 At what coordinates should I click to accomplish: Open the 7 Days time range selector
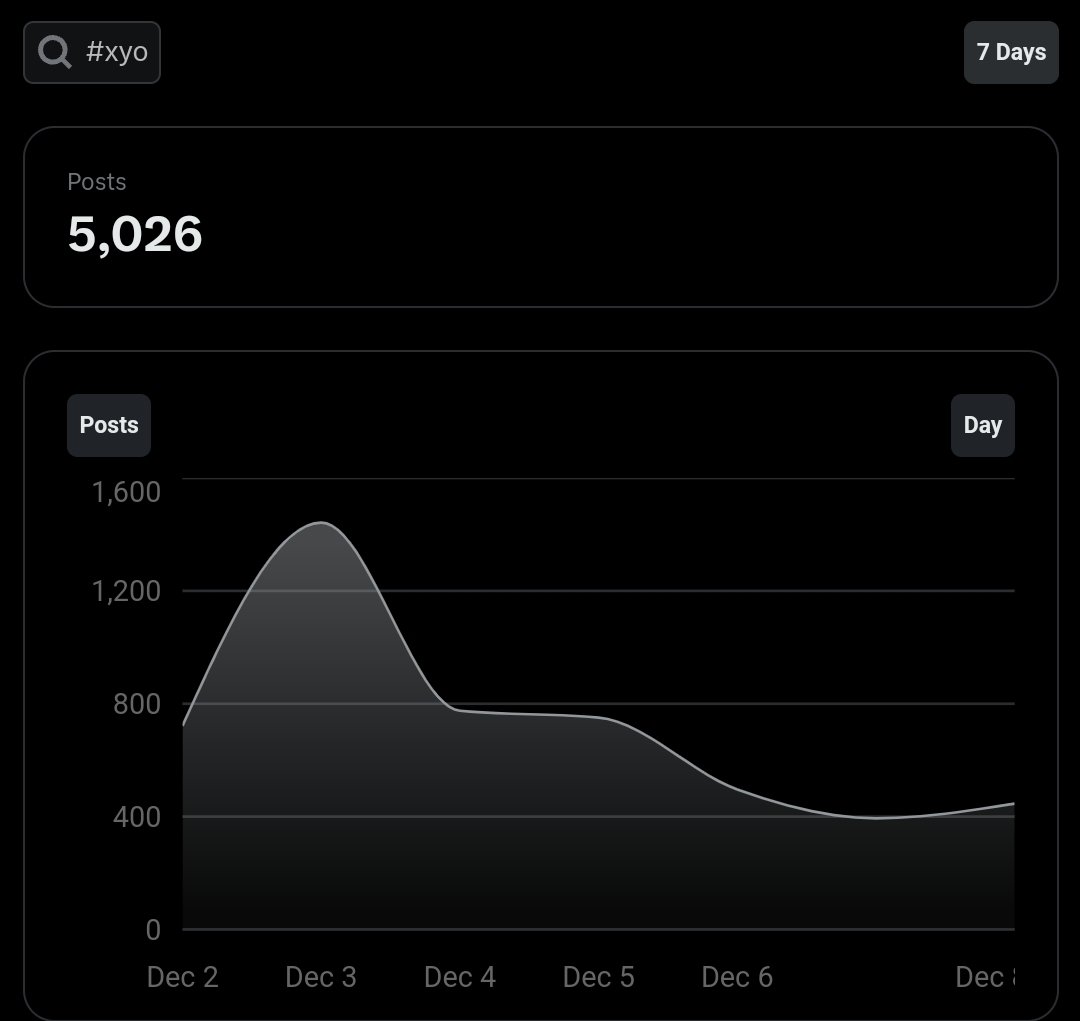tap(1011, 52)
